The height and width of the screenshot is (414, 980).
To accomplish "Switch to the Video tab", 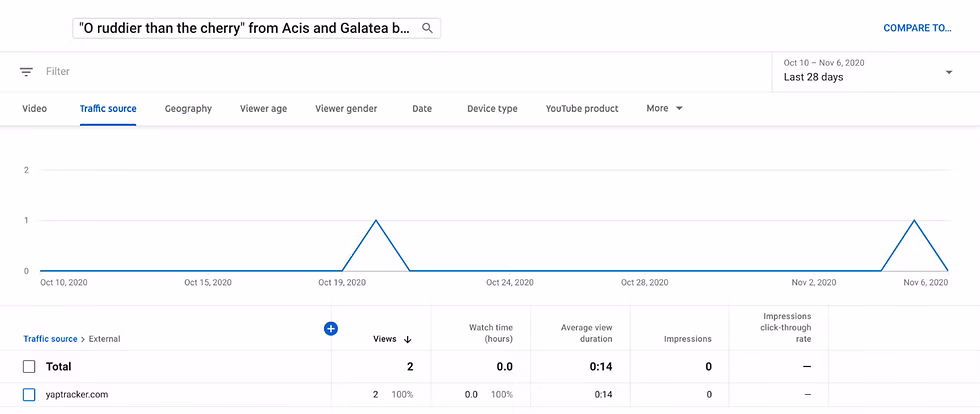I will coord(34,108).
